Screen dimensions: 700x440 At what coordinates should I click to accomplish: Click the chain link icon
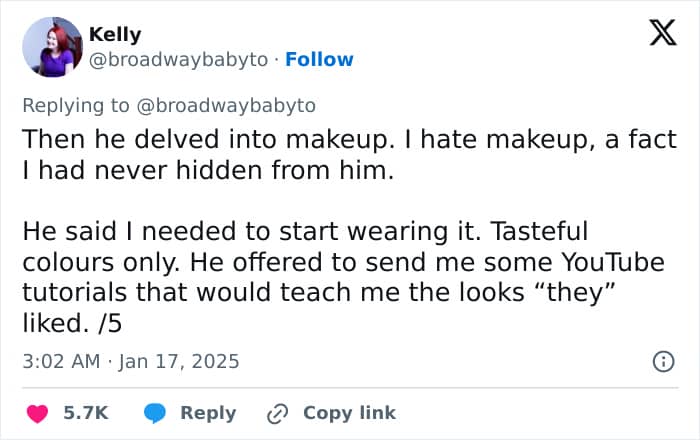tap(277, 414)
